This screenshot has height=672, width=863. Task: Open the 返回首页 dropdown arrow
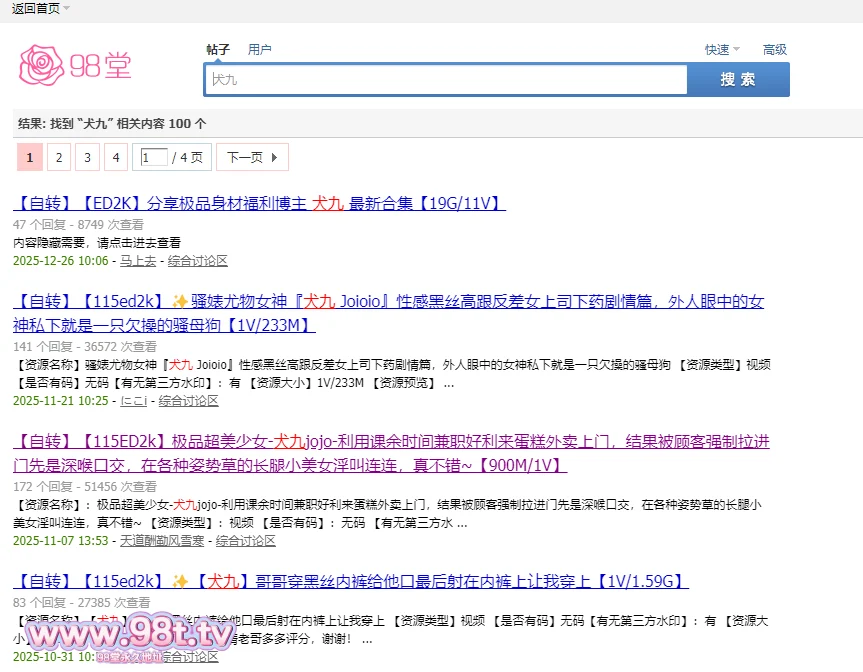(x=66, y=9)
